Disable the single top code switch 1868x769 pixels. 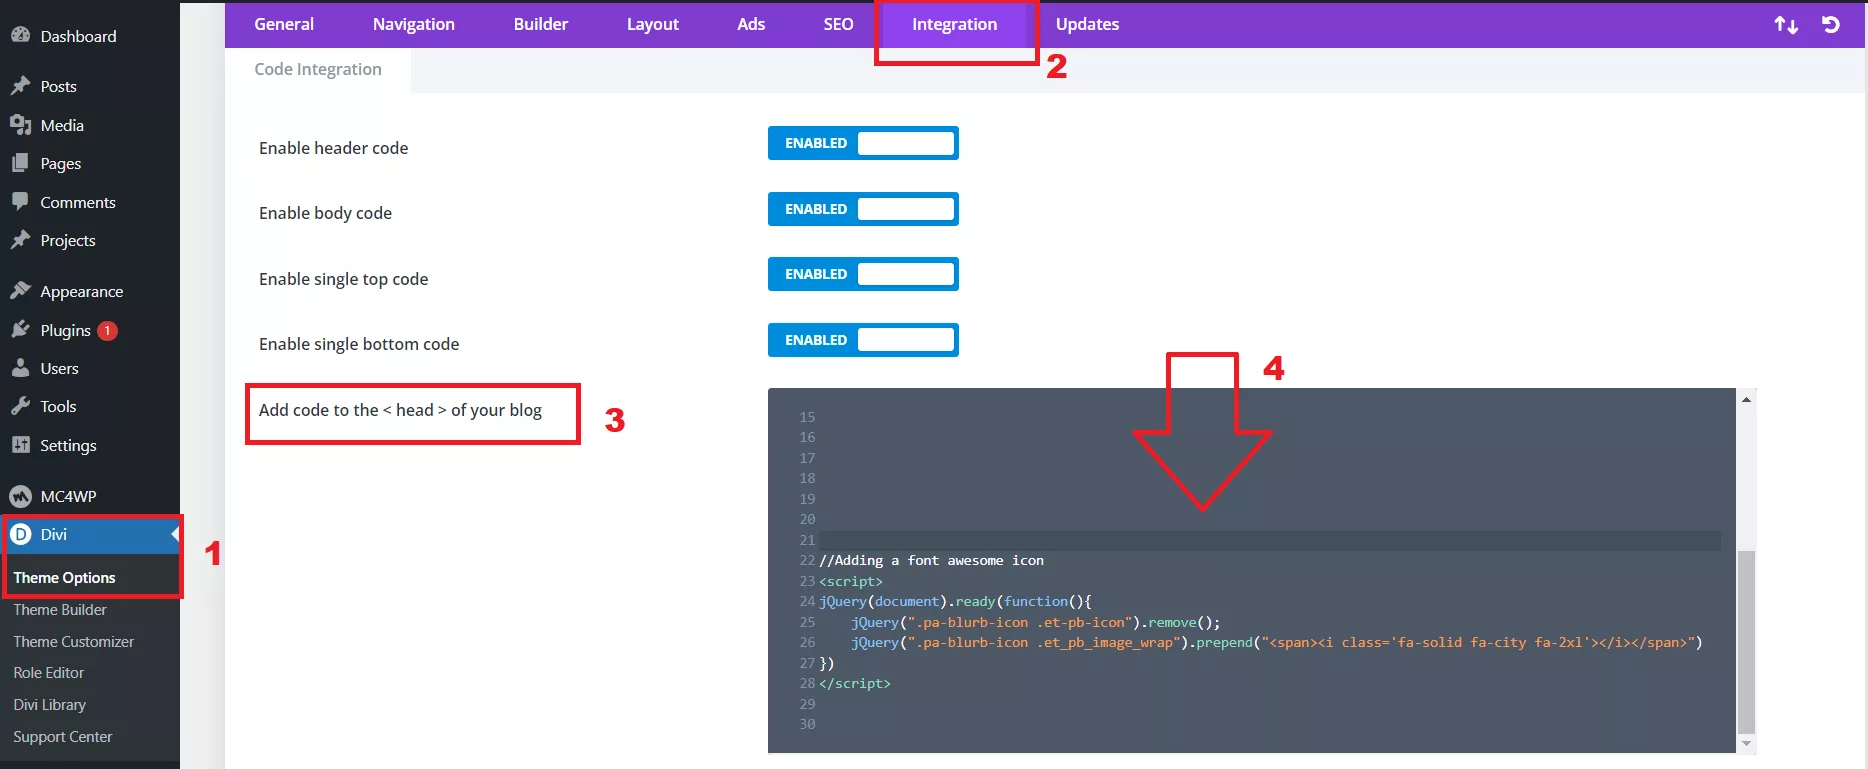point(863,274)
